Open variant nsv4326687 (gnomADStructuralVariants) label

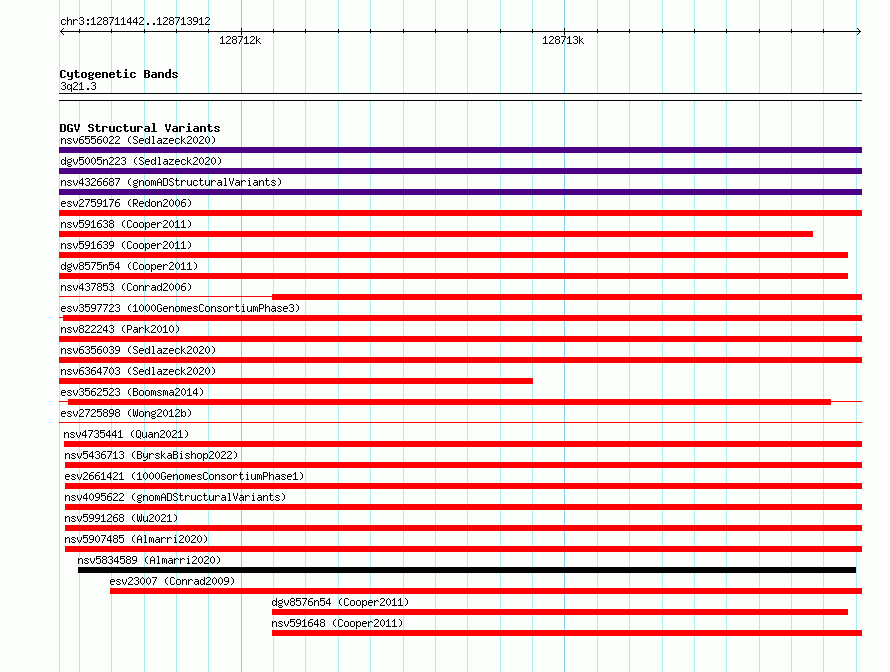click(171, 182)
